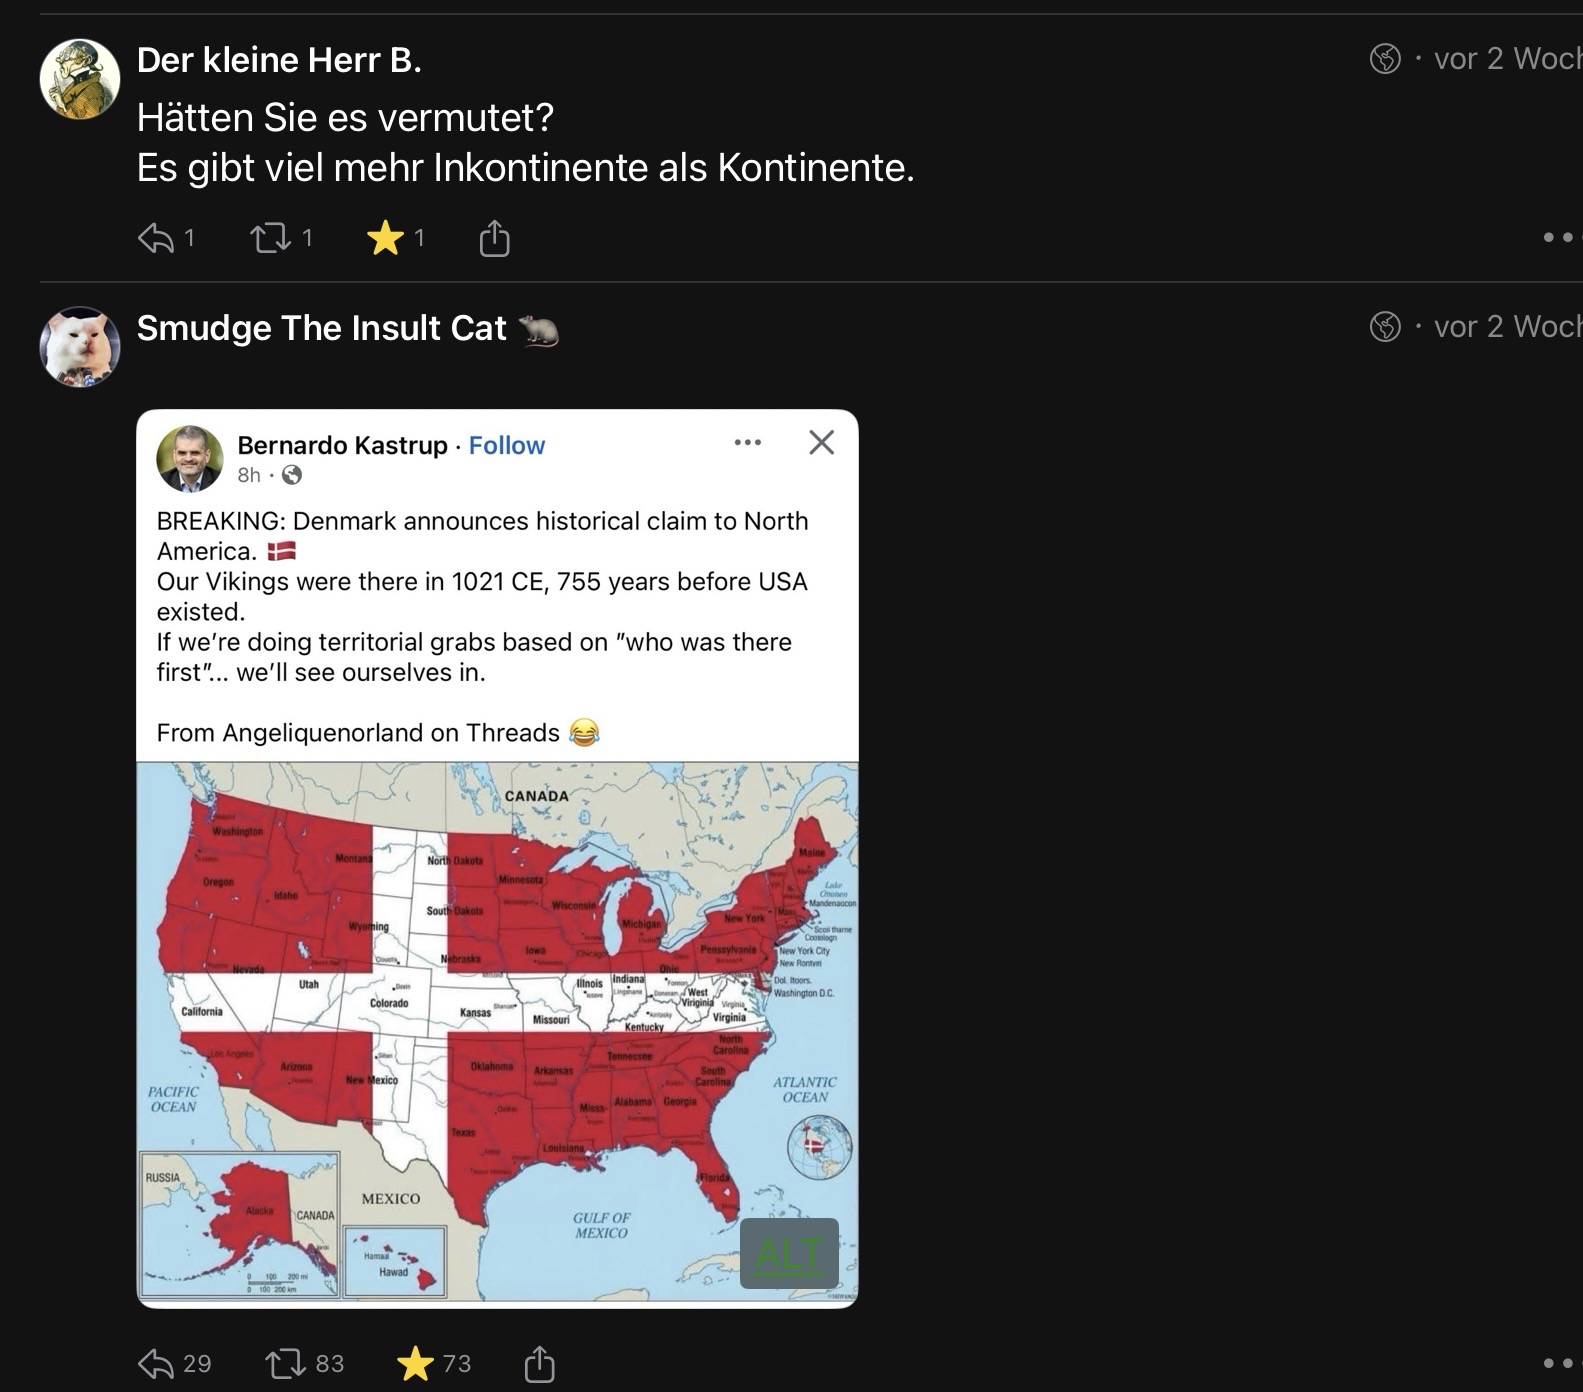Open the timestamp of Herr B.'s post

point(1506,59)
